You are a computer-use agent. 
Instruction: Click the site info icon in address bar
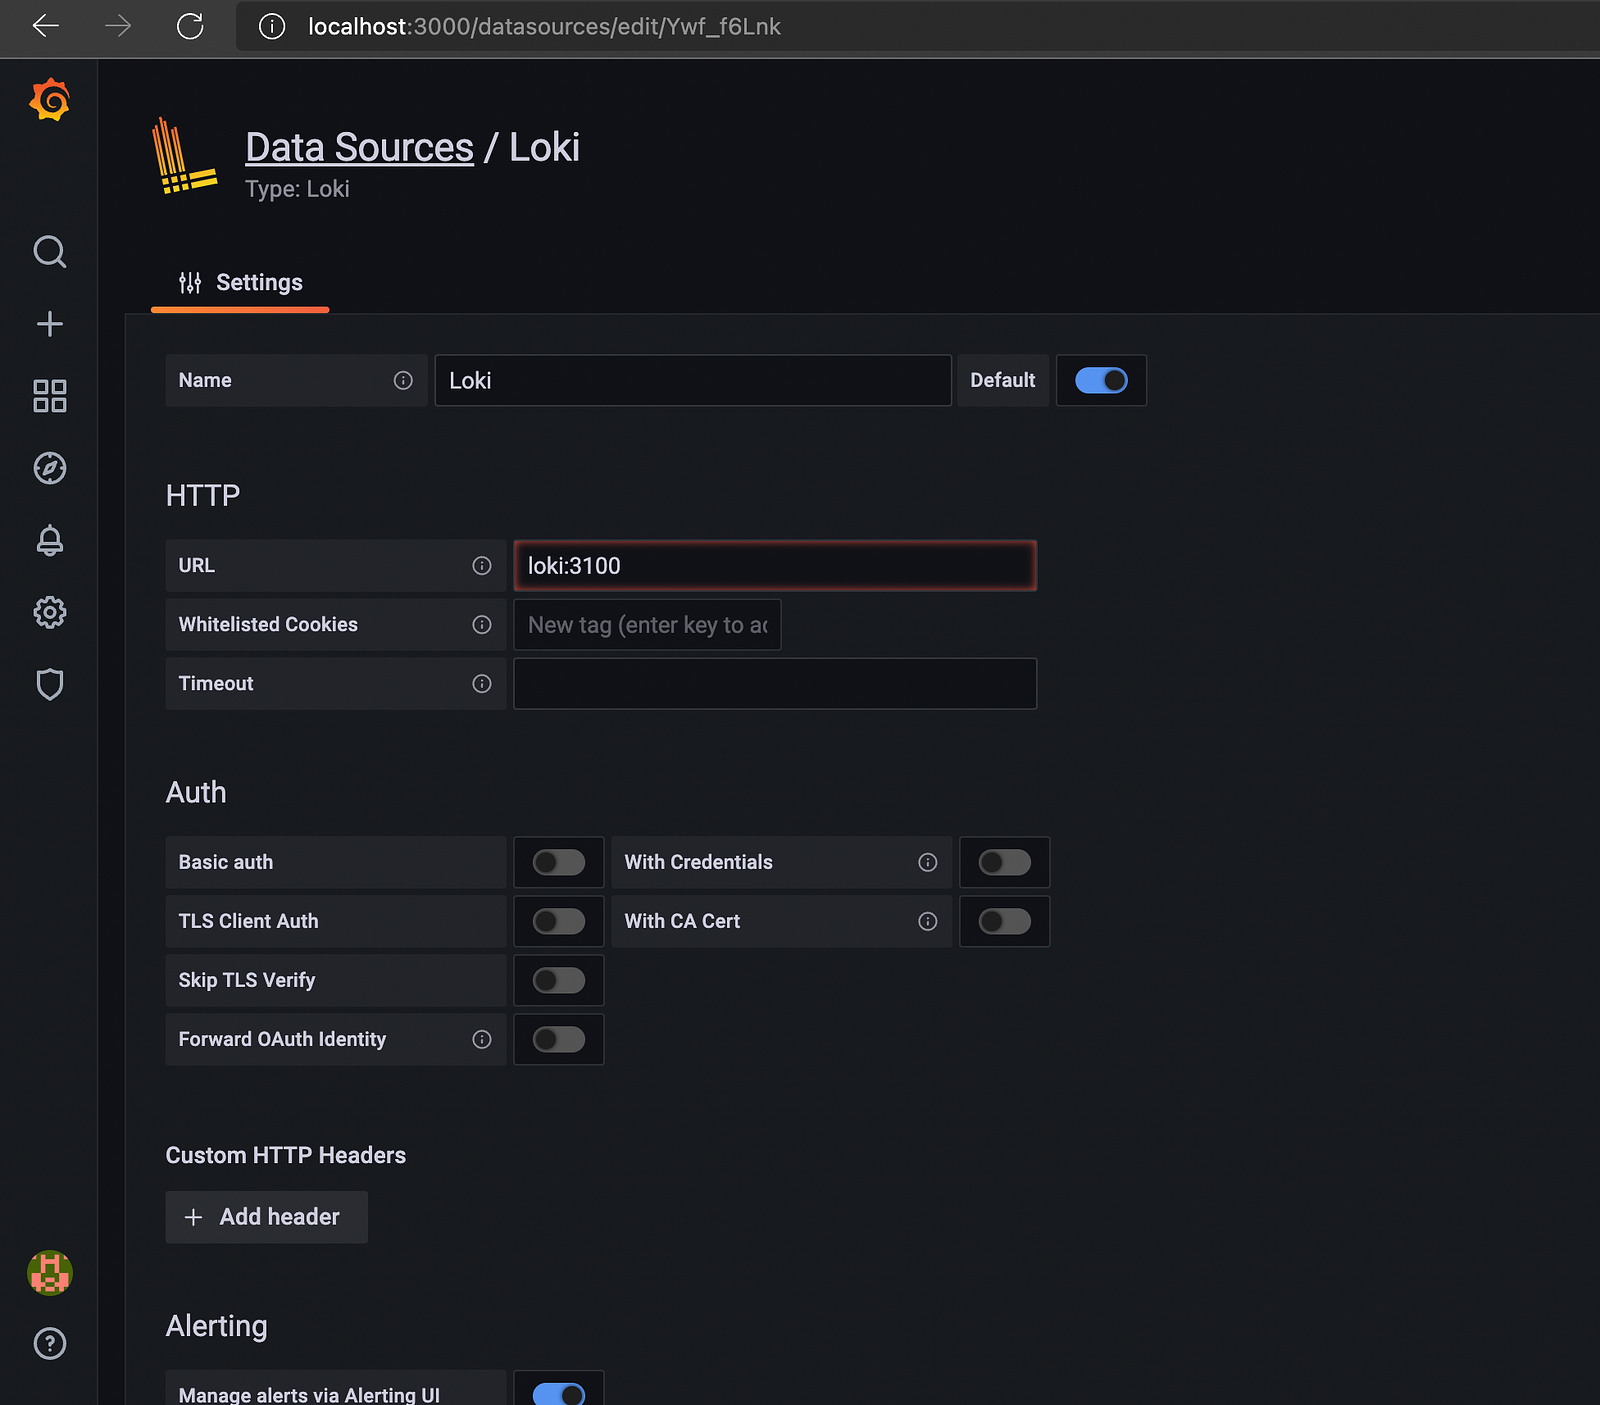click(x=272, y=26)
